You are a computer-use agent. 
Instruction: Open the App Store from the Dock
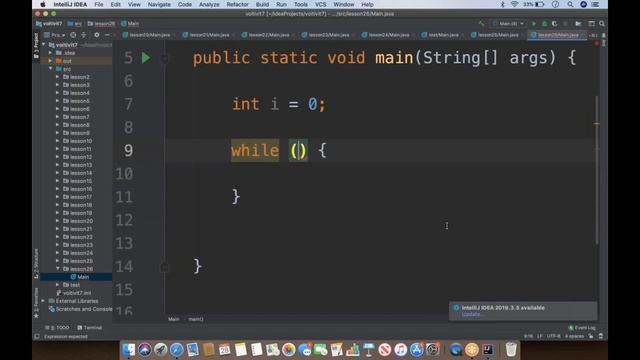point(417,349)
